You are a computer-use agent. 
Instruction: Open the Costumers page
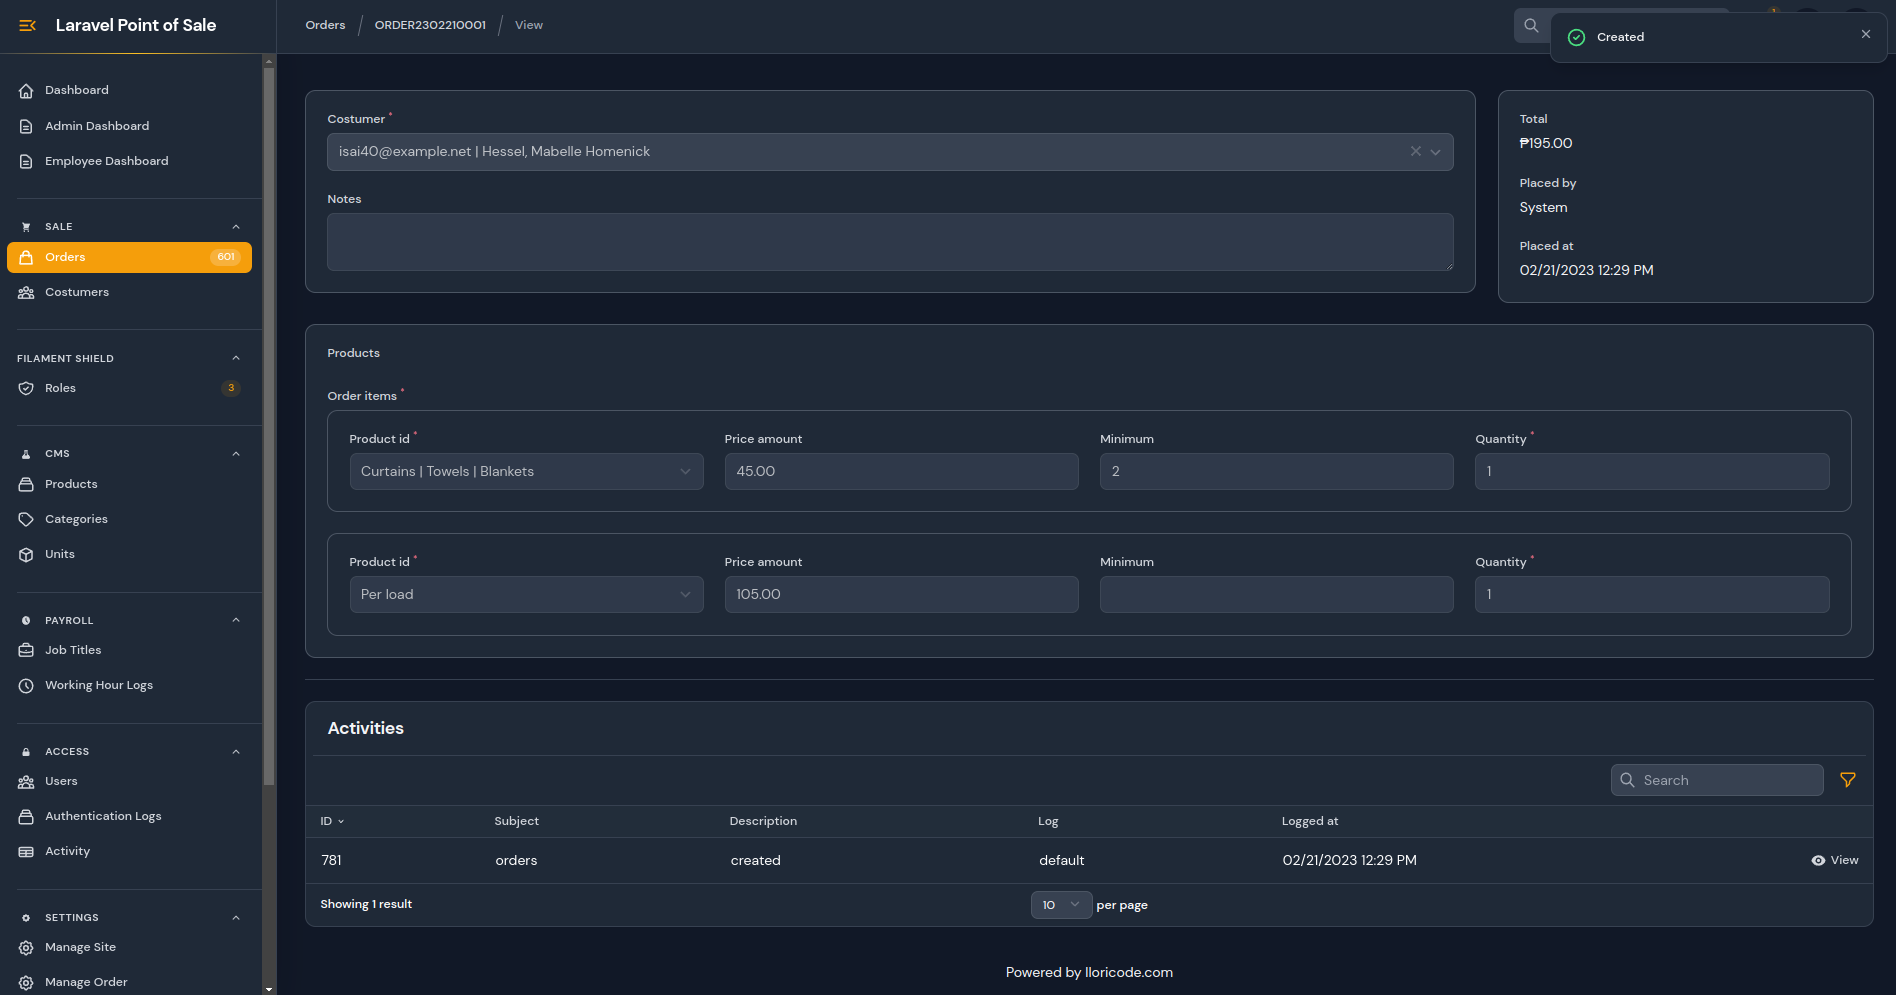tap(77, 292)
